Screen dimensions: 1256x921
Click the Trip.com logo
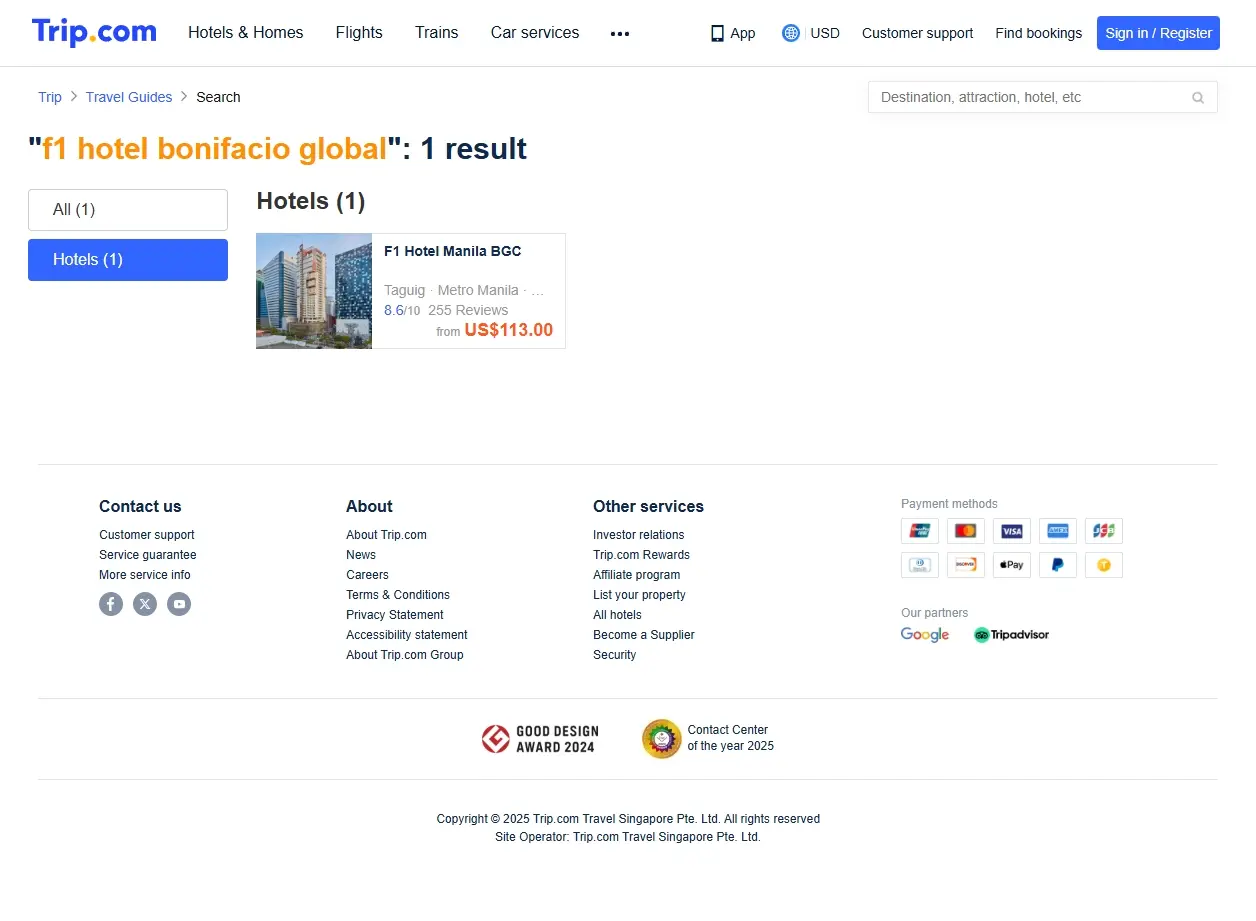[94, 33]
